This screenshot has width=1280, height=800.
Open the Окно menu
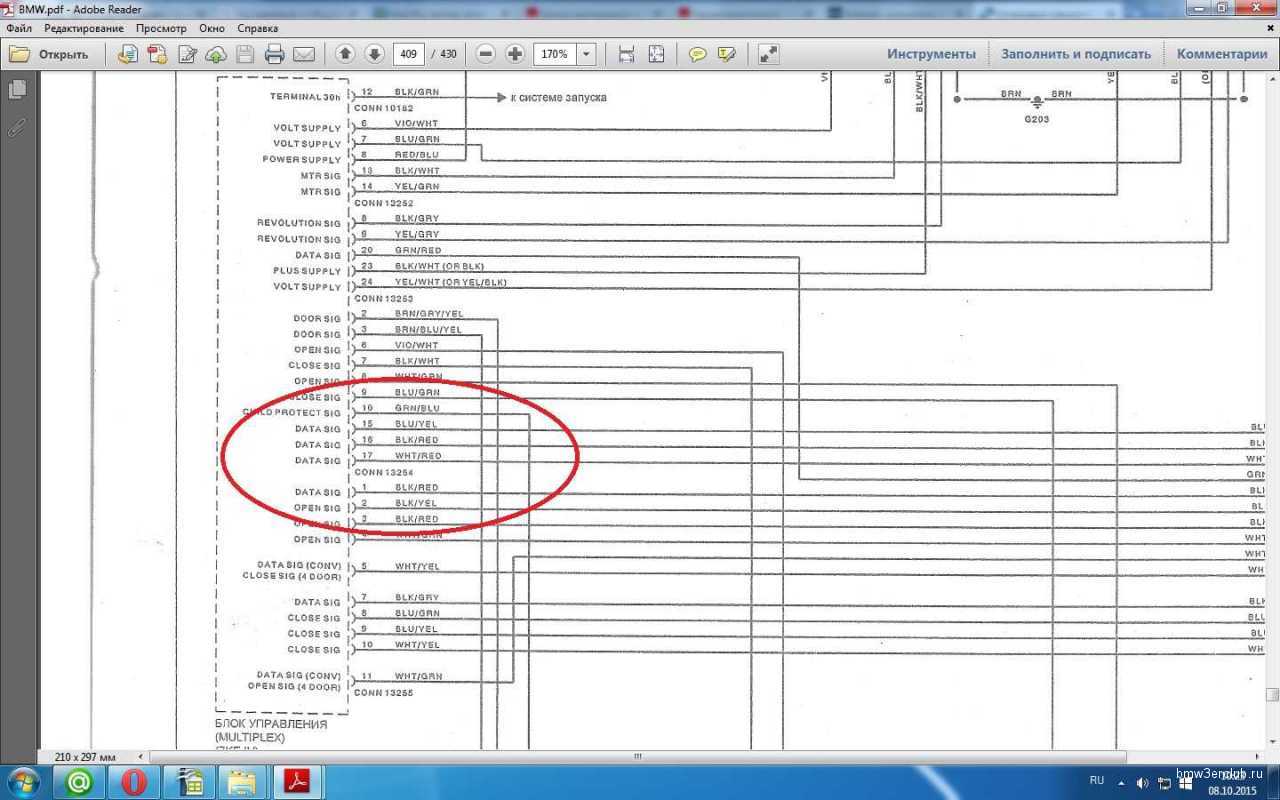click(212, 28)
